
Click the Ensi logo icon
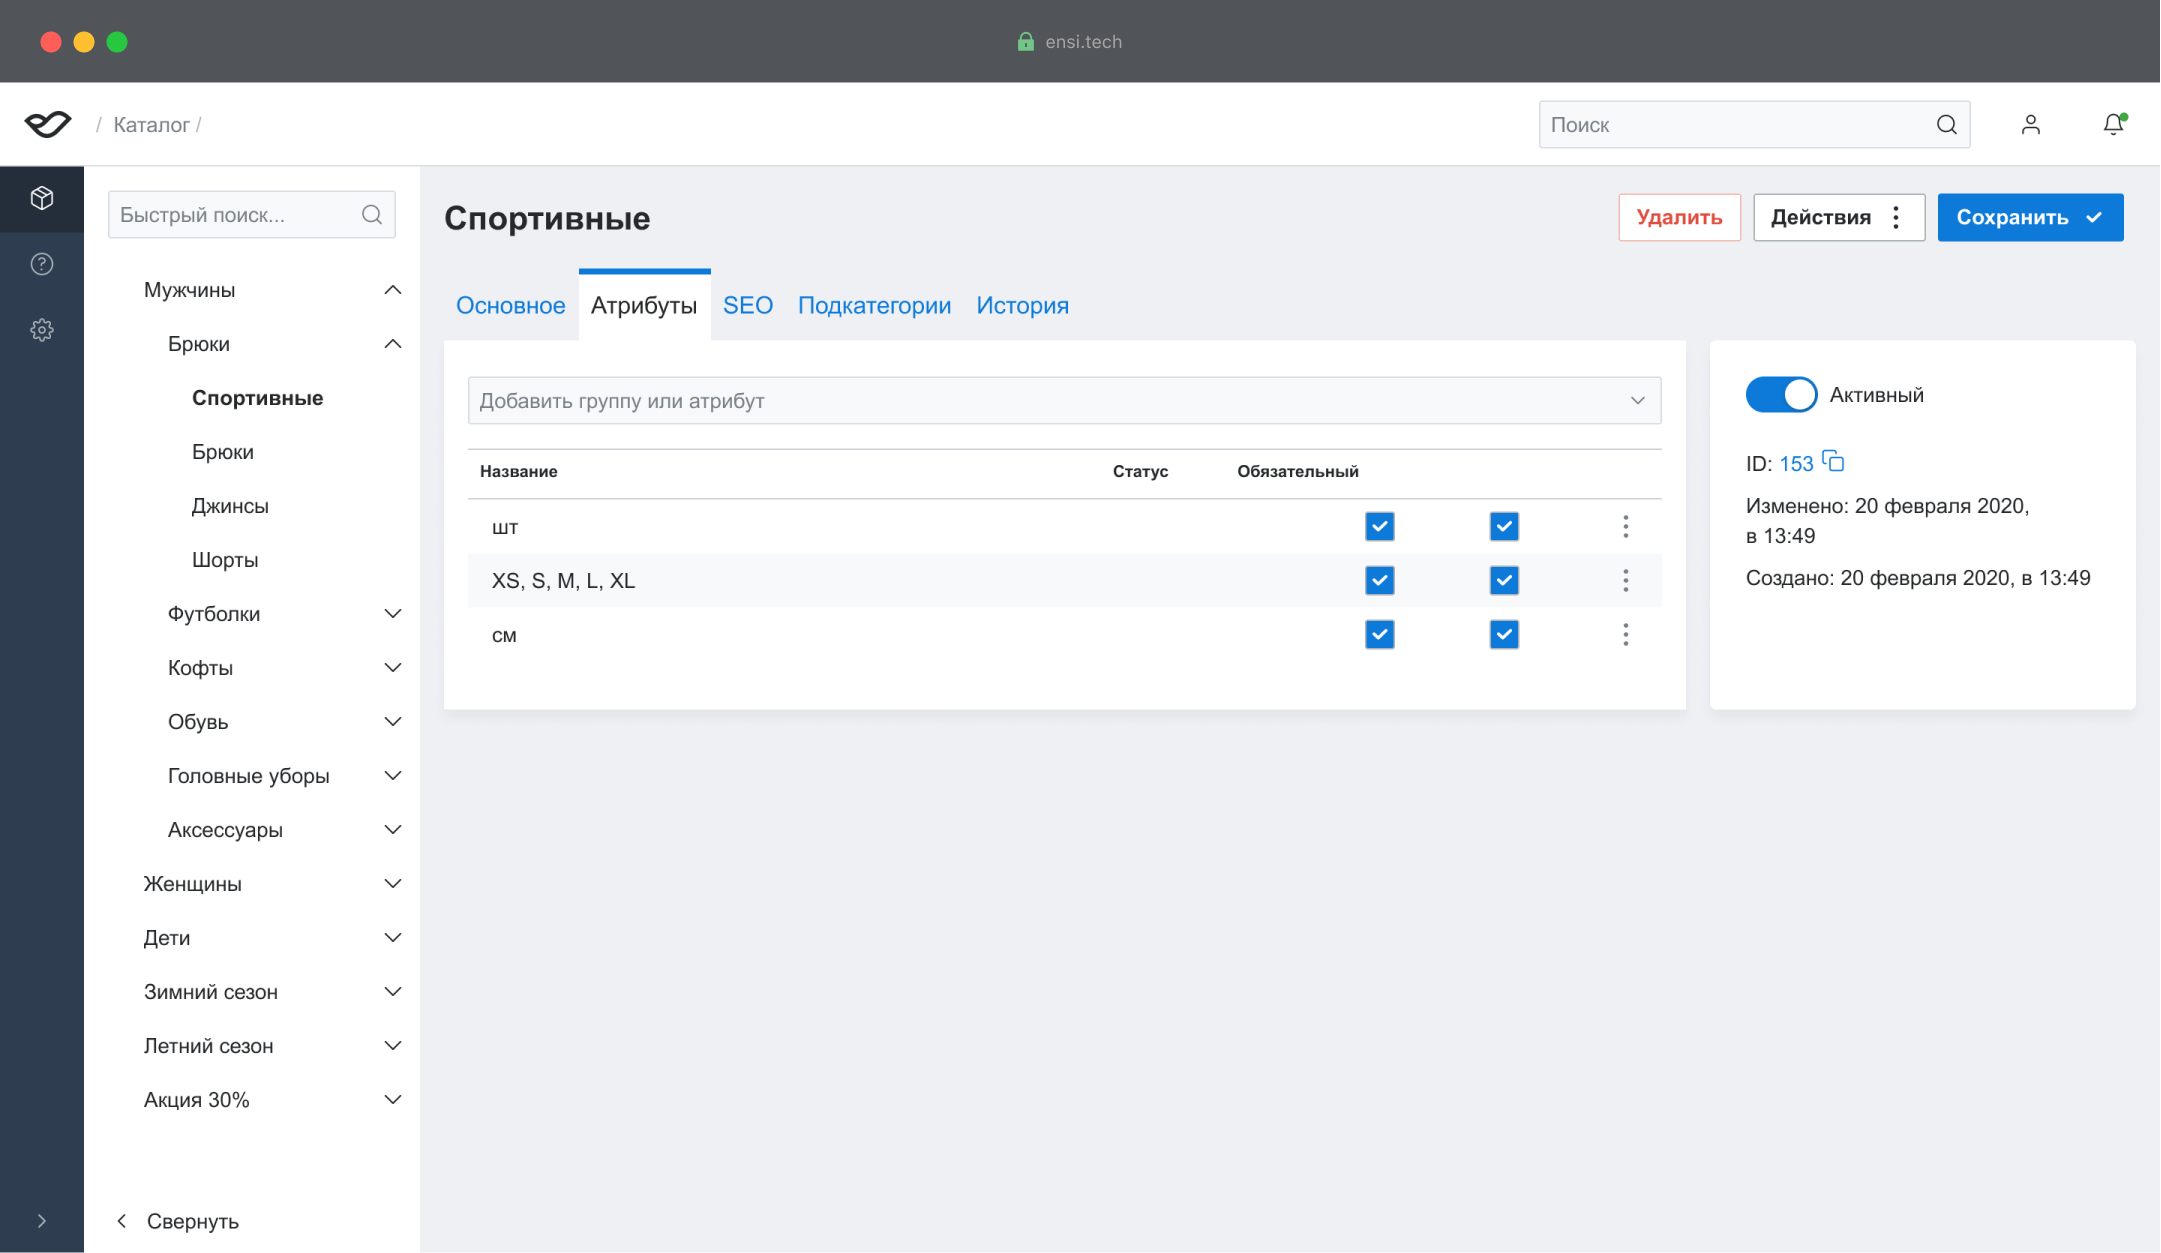tap(48, 124)
